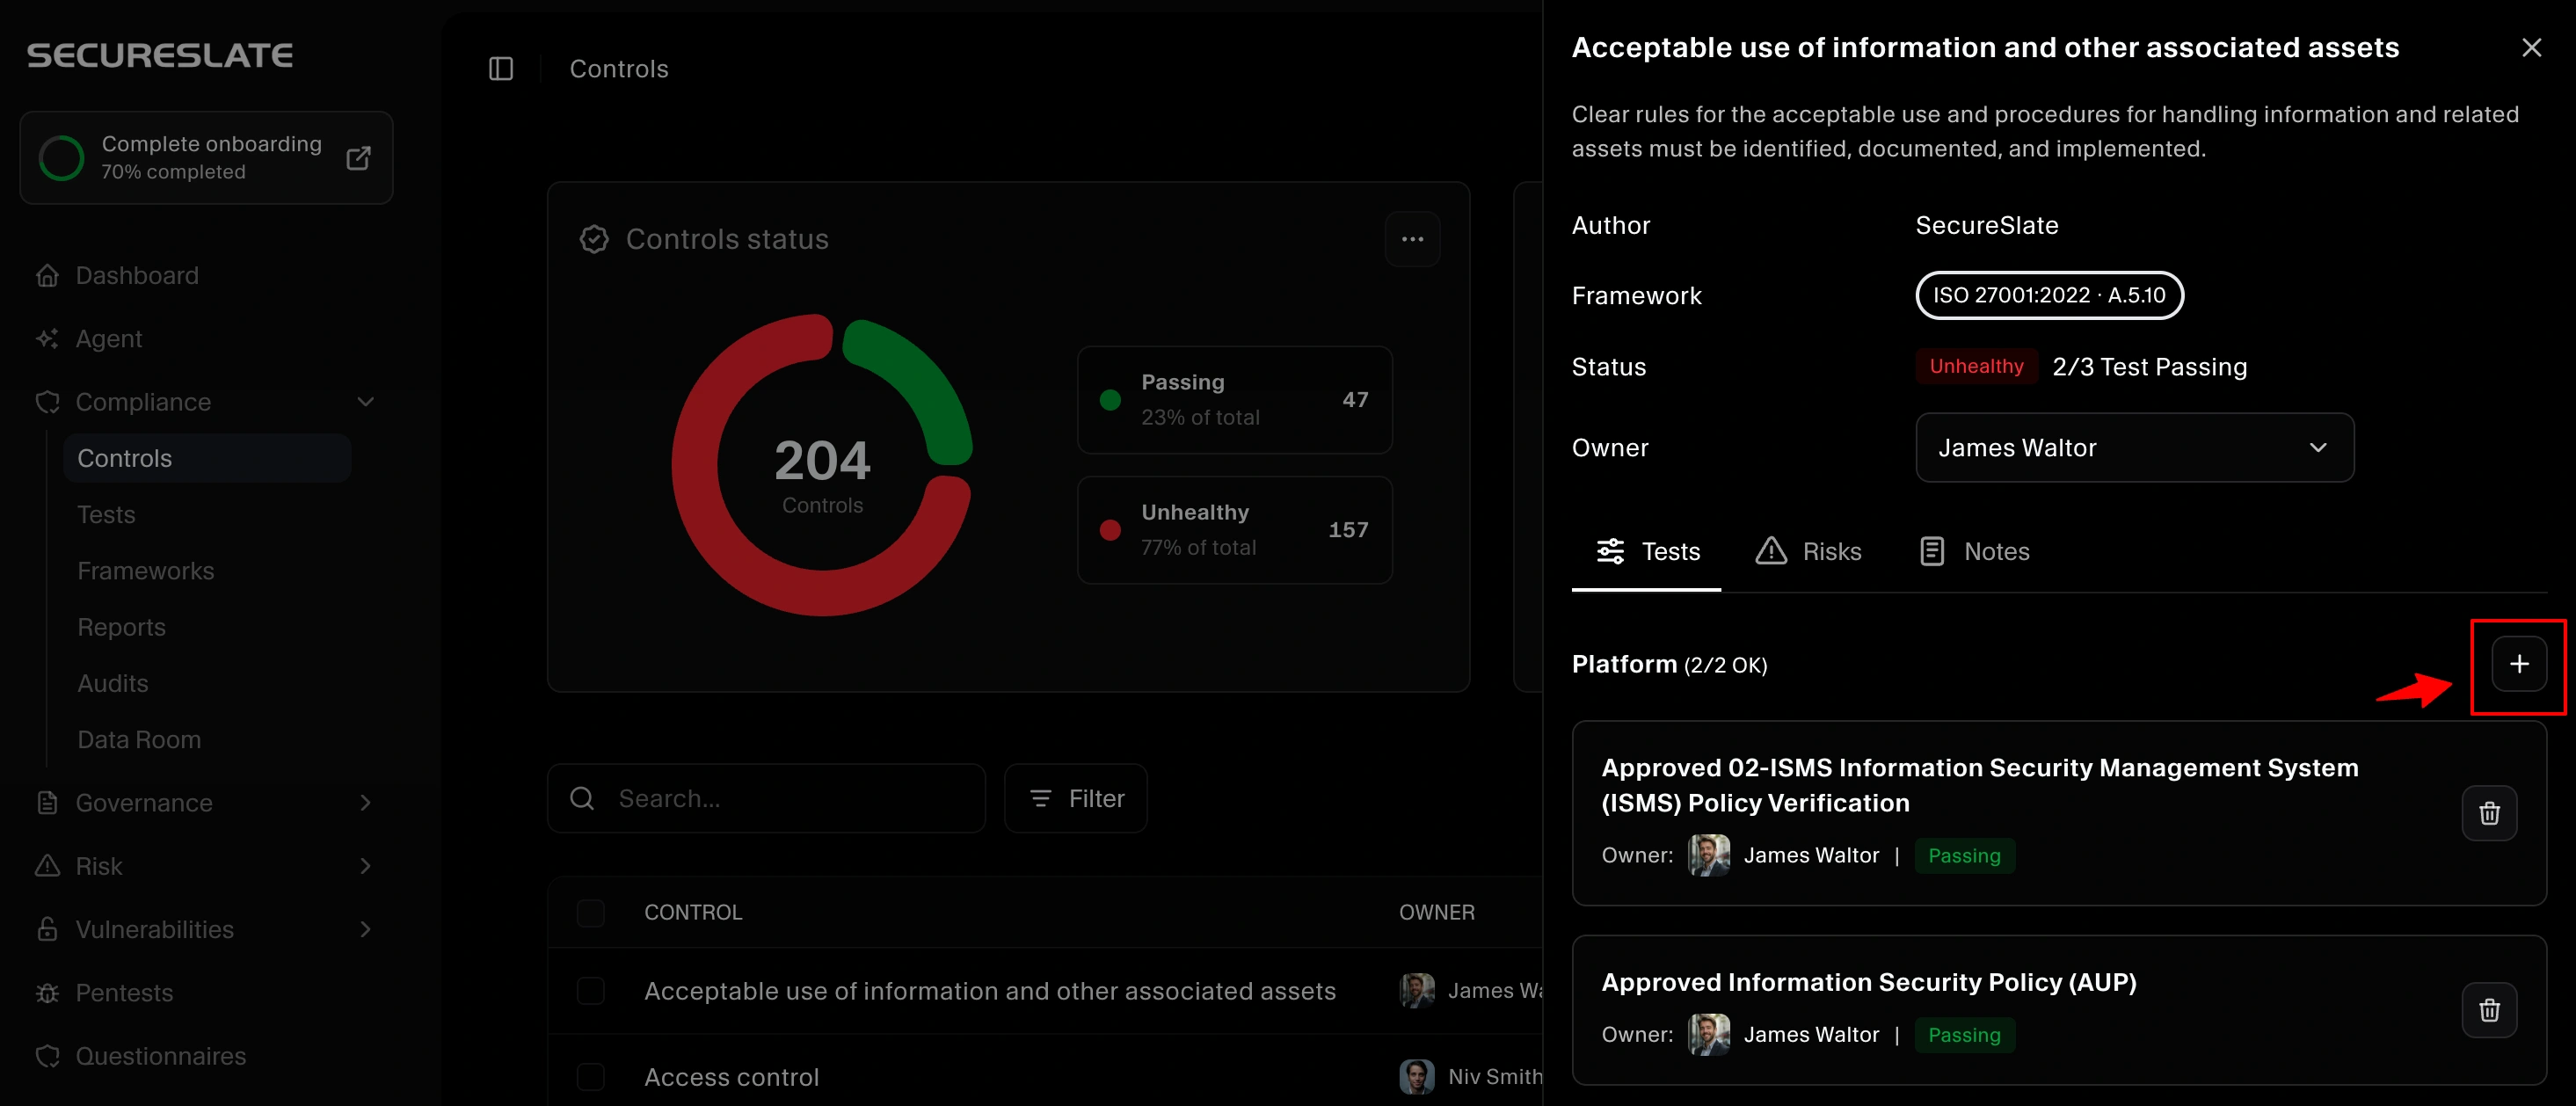This screenshot has width=2576, height=1106.
Task: Delete the ISMS Policy Verification test
Action: pos(2488,813)
